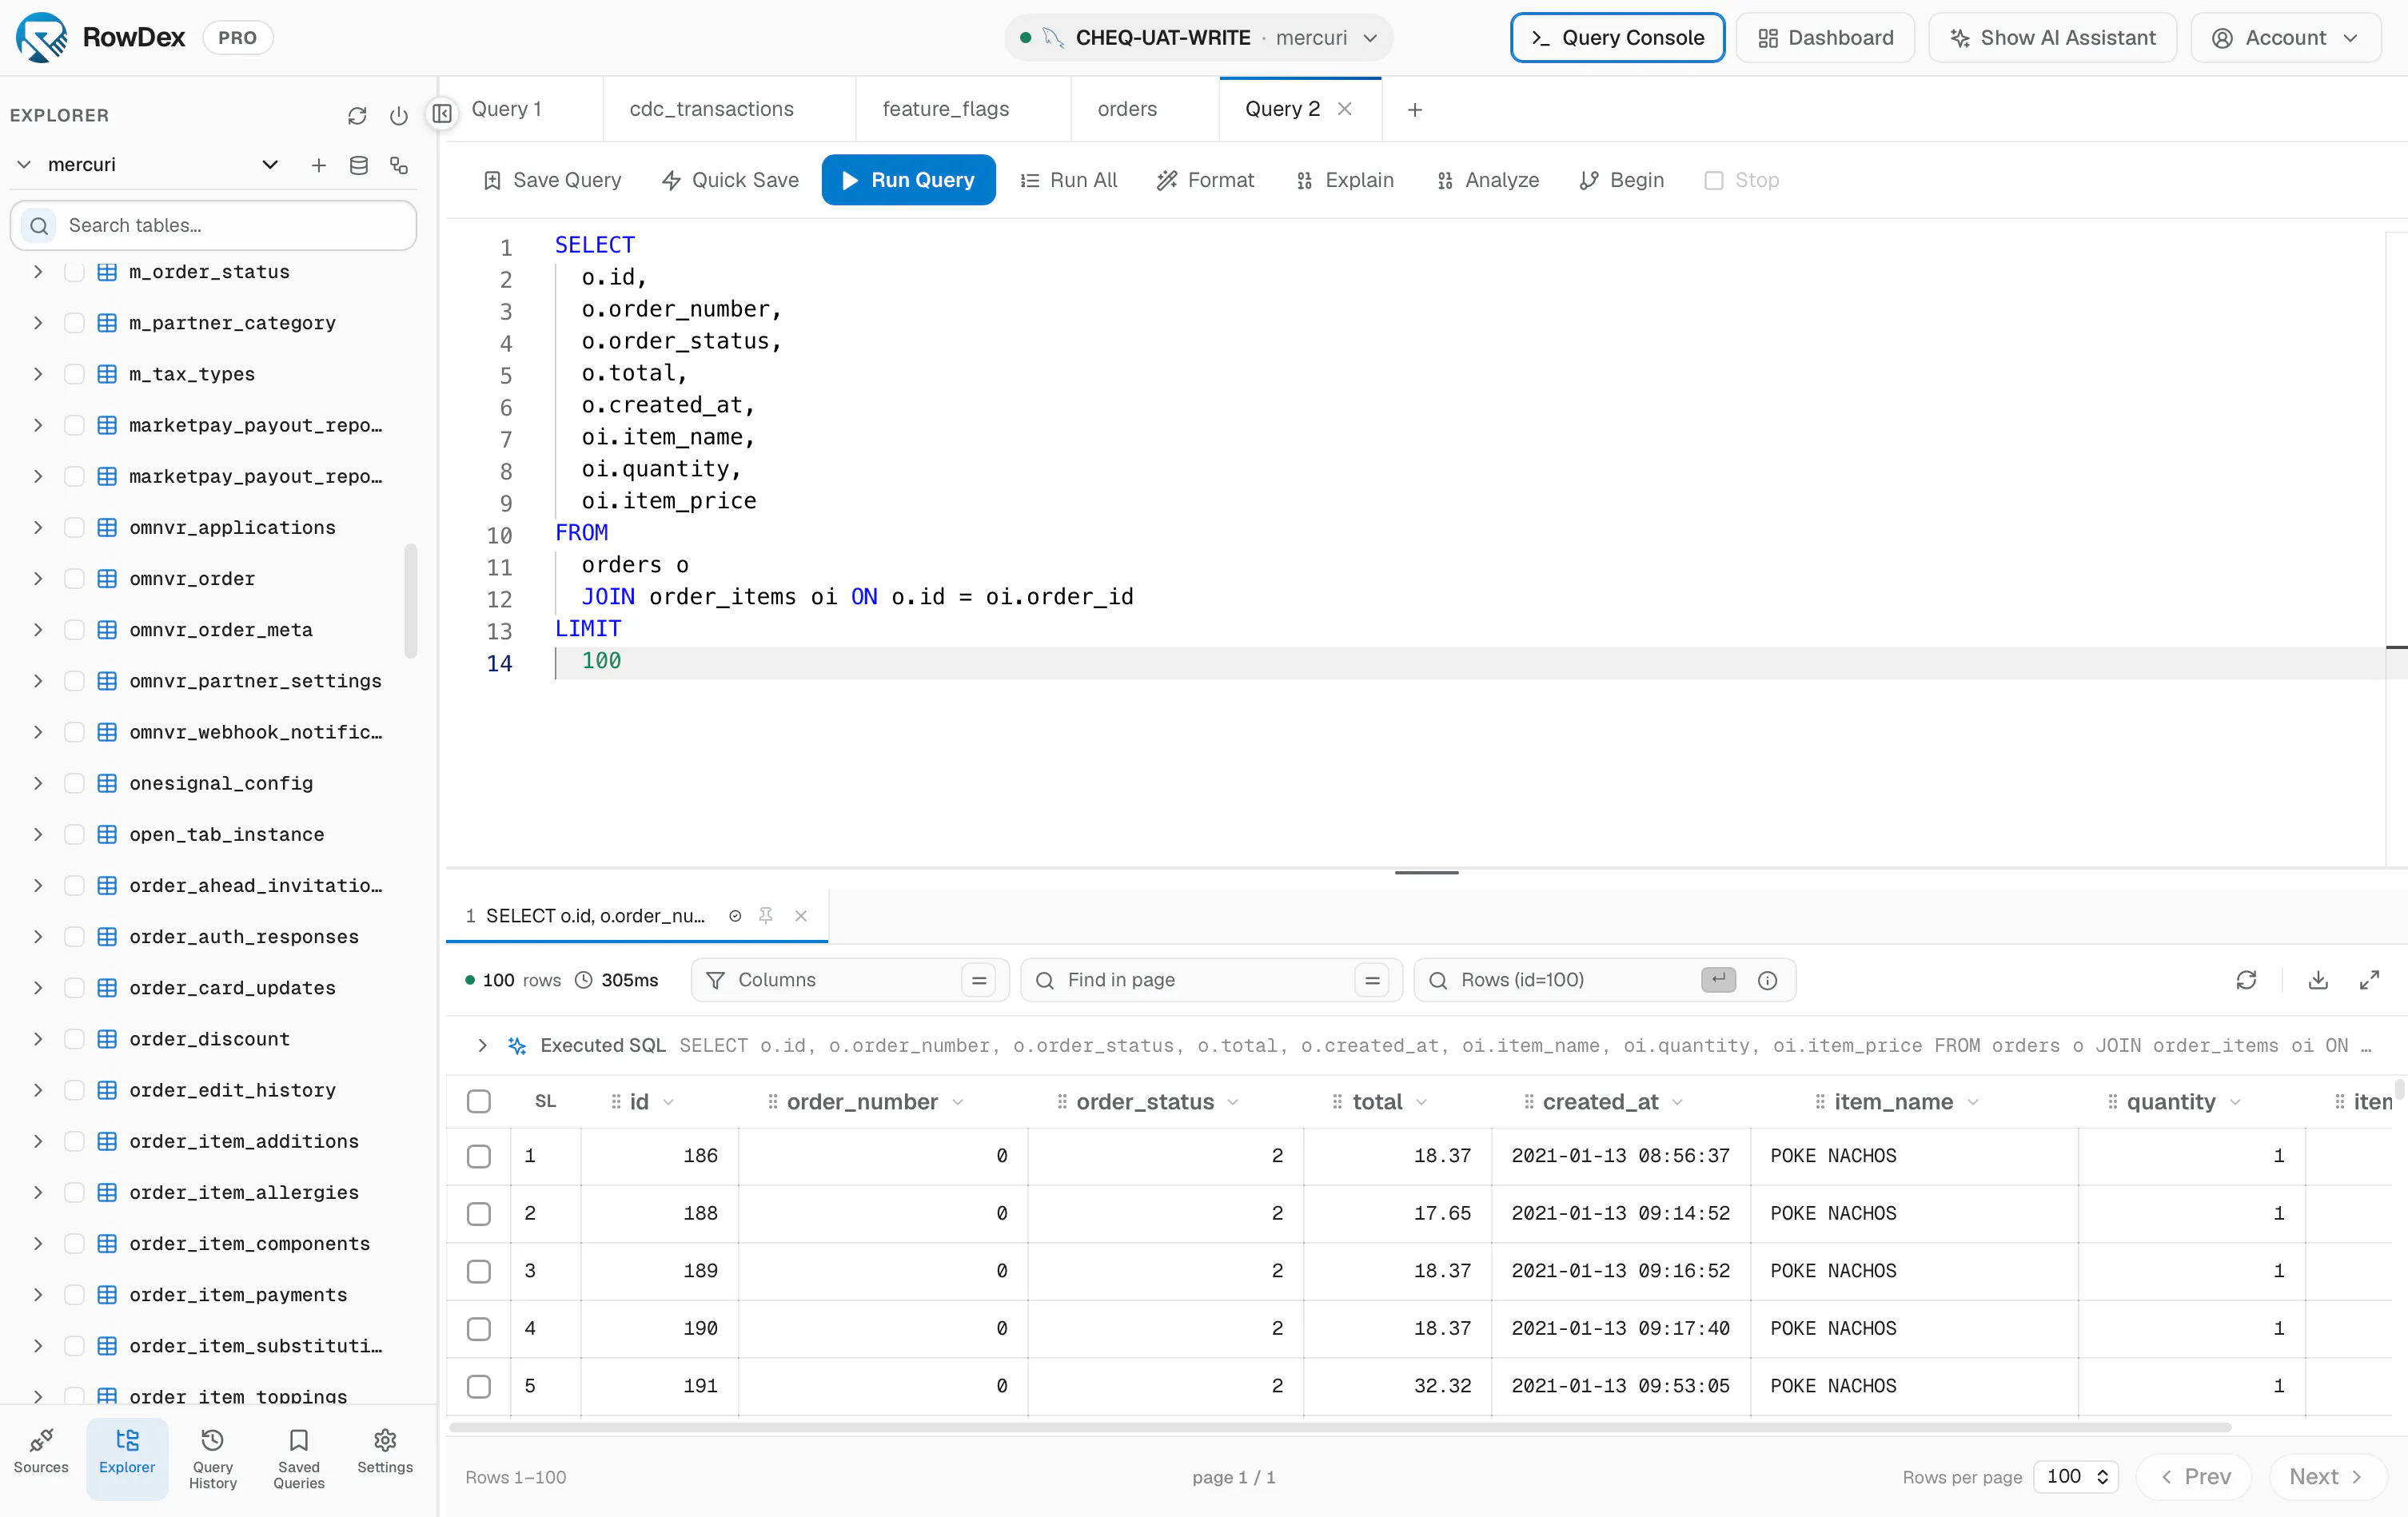
Task: Switch to the orders tab
Action: point(1127,109)
